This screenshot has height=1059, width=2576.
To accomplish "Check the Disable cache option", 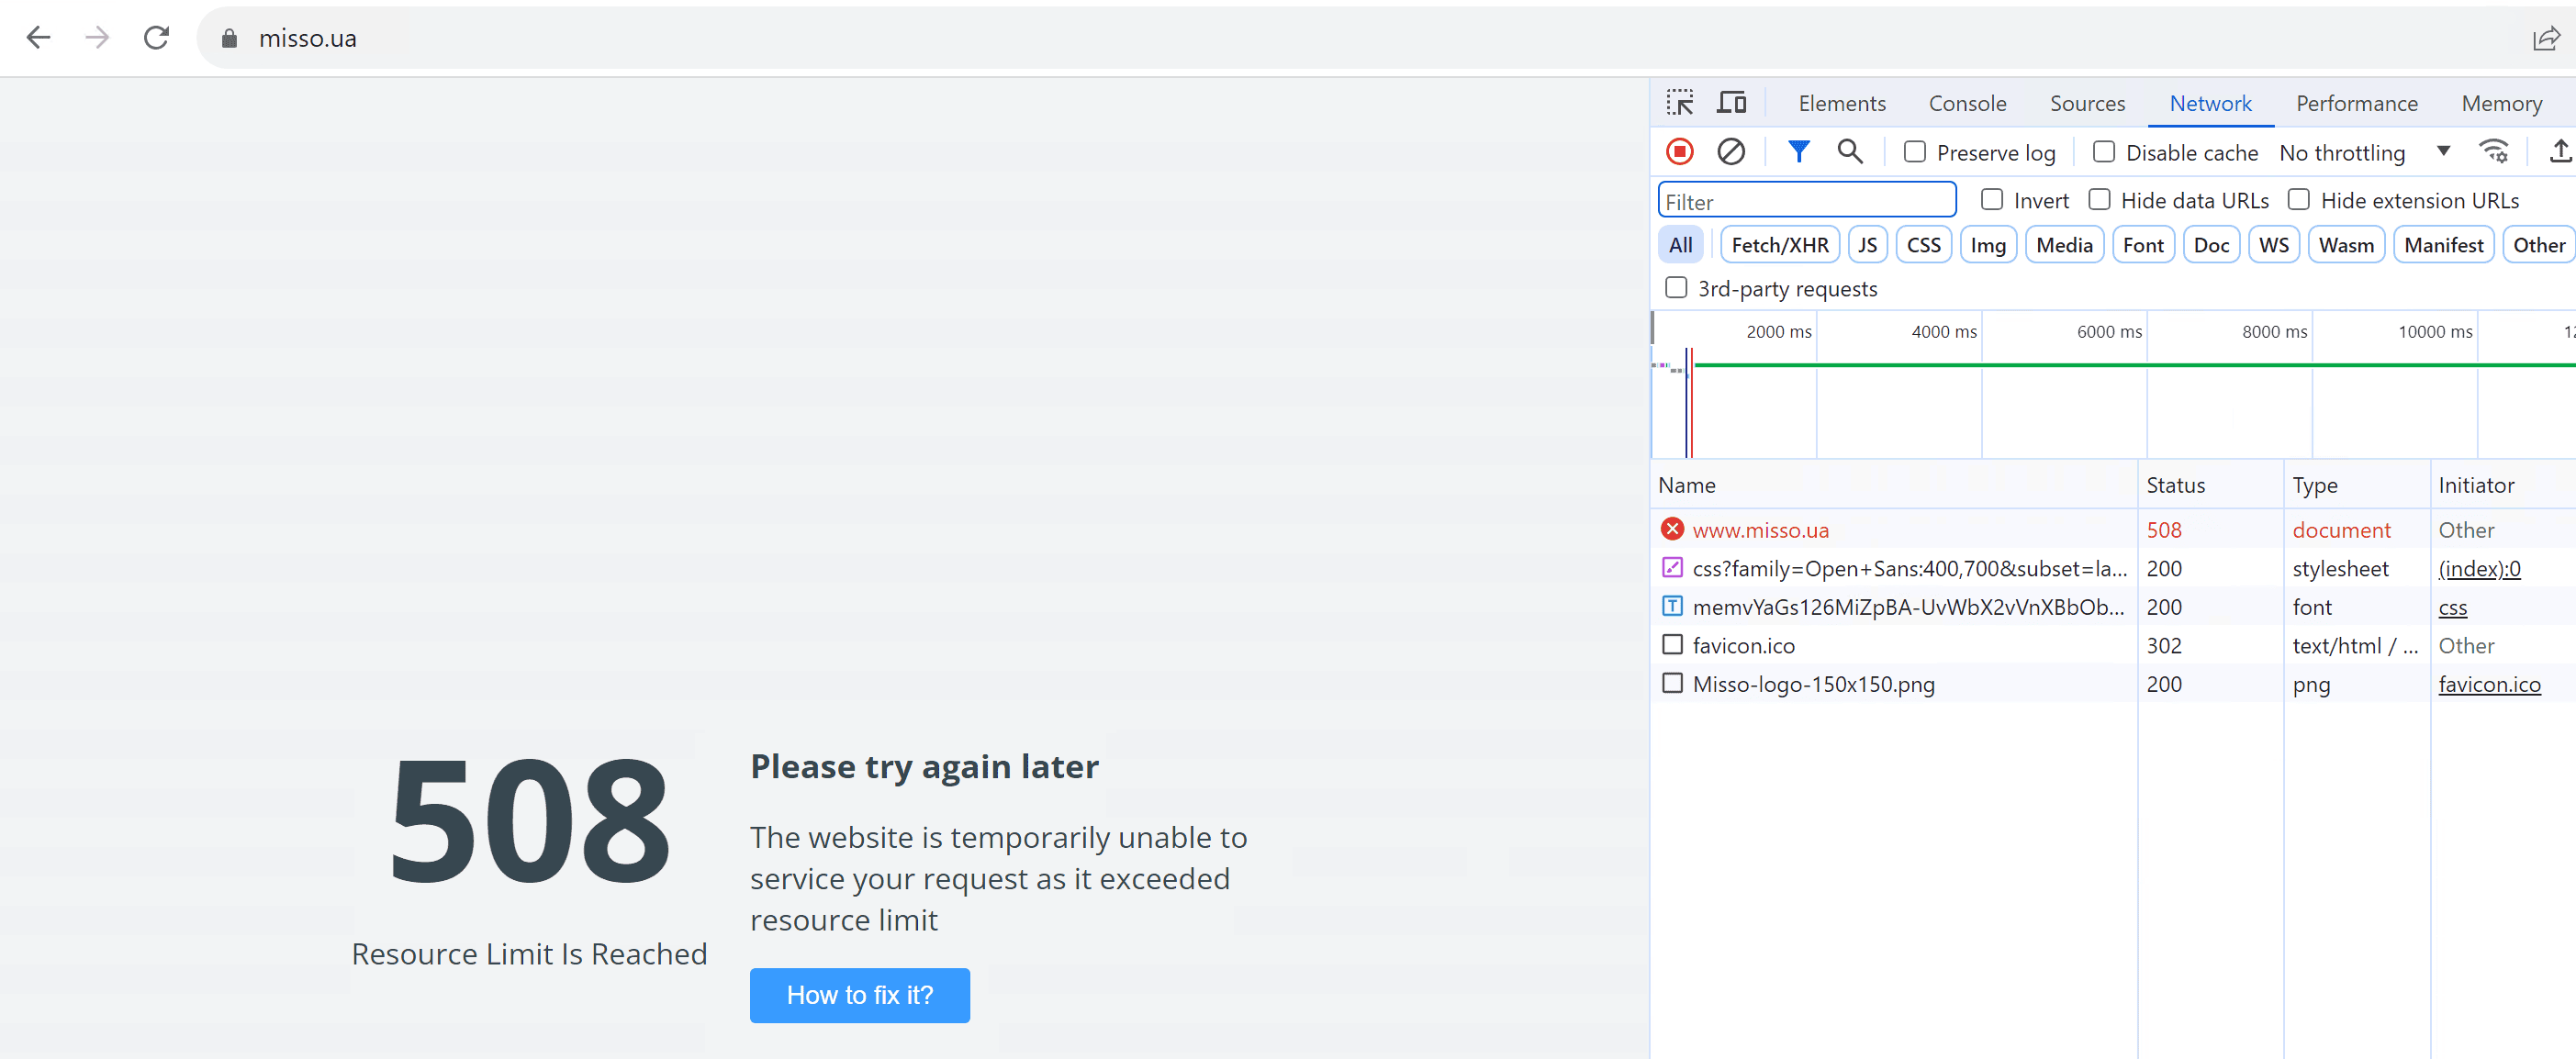I will pos(2104,152).
